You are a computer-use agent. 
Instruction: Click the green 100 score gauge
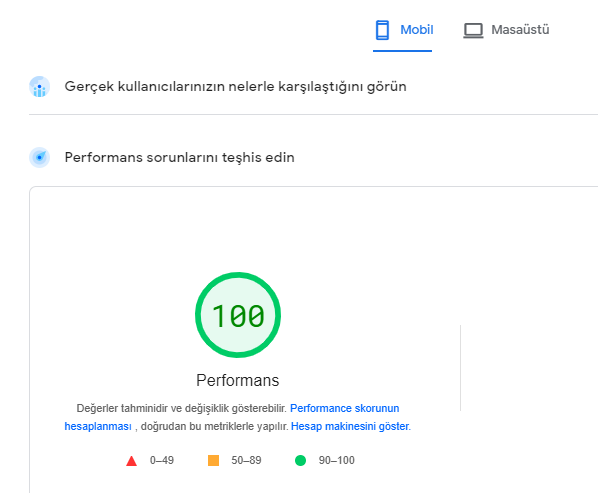[238, 315]
